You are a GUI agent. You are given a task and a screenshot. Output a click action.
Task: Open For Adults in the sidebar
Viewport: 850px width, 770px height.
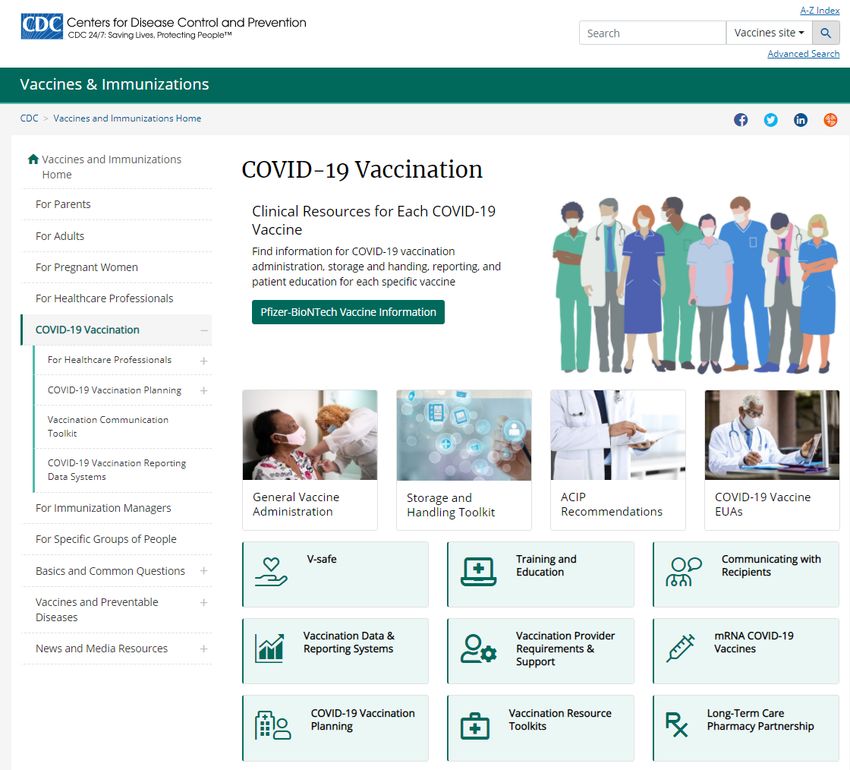(x=60, y=236)
